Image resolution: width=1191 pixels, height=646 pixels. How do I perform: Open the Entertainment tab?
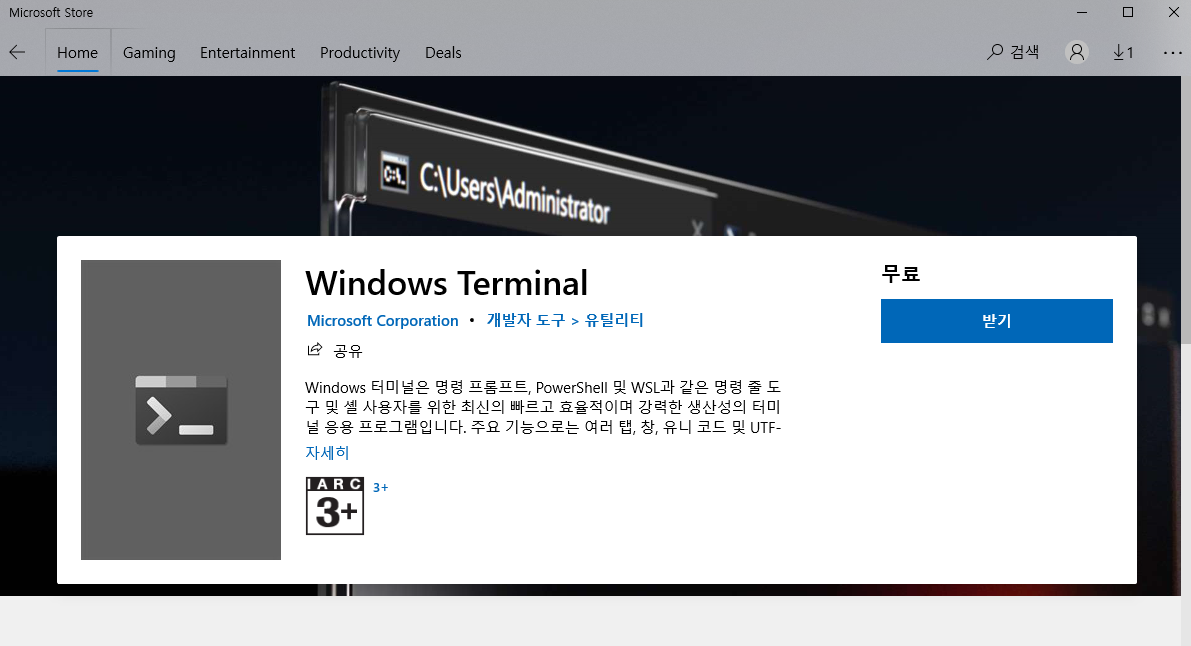tap(247, 52)
